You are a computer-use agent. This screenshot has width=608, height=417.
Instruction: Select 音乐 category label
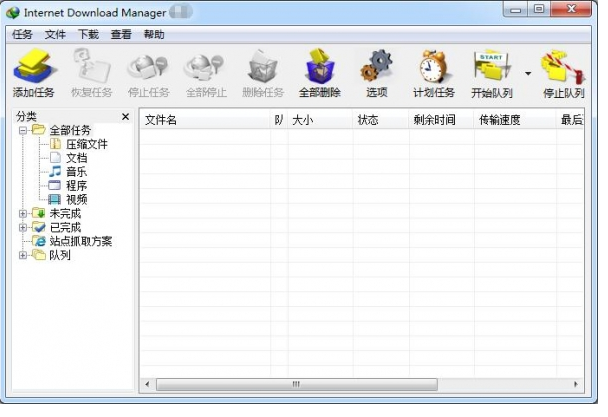76,172
